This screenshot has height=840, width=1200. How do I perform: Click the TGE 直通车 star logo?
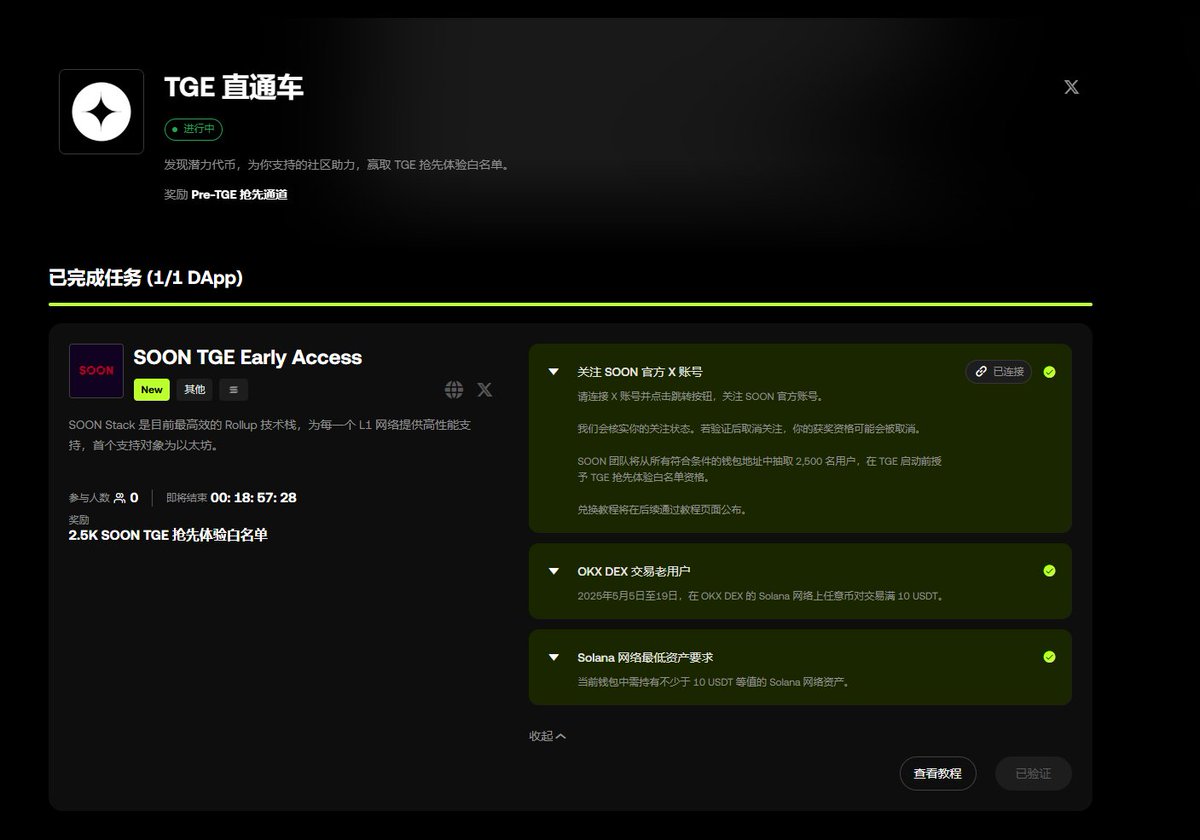click(x=101, y=112)
